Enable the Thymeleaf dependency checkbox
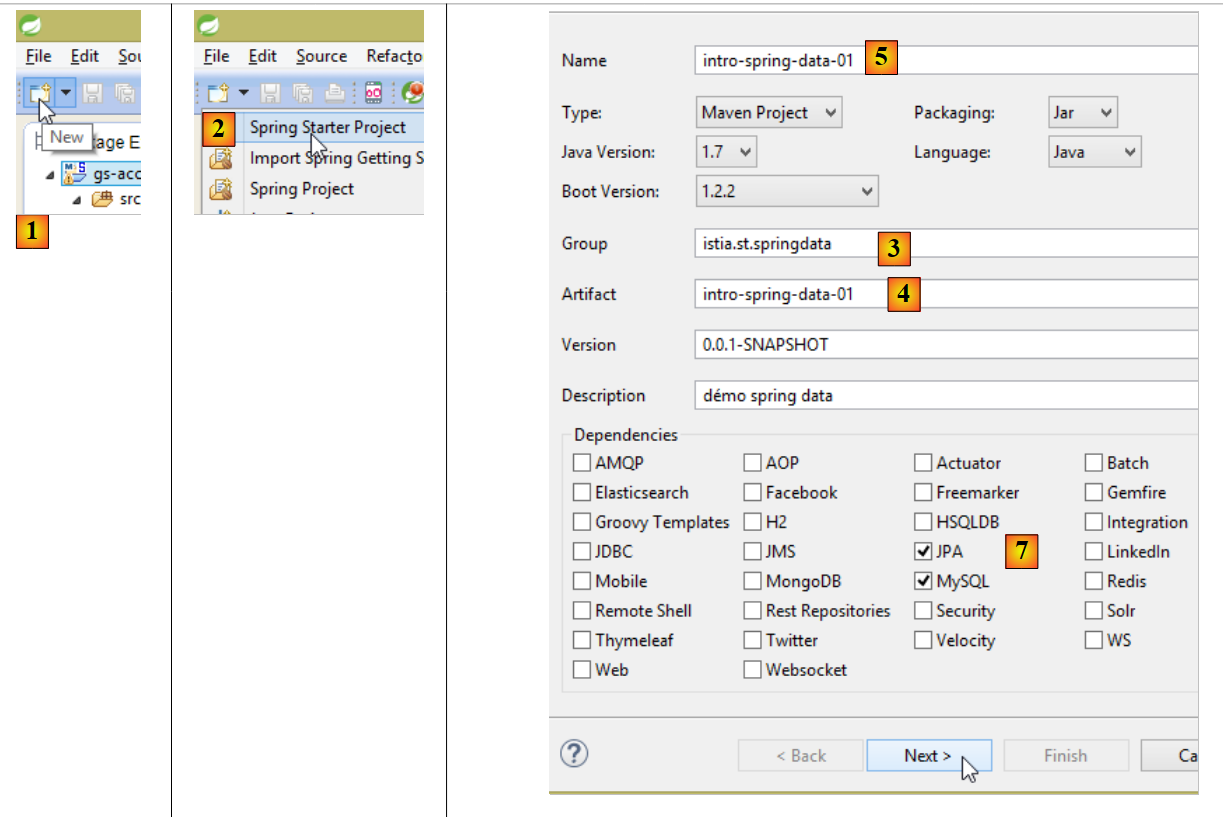The image size is (1223, 817). pyautogui.click(x=582, y=640)
